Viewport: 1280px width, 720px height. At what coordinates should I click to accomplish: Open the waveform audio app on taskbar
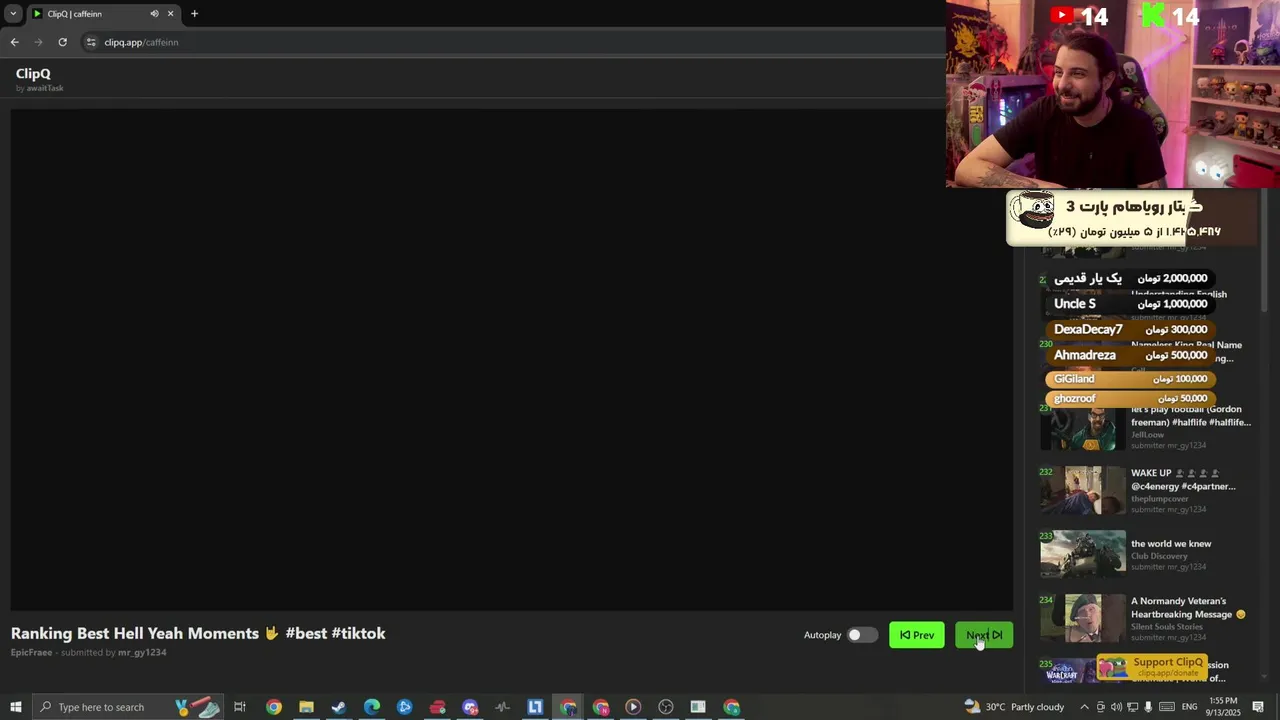pyautogui.click(x=502, y=707)
